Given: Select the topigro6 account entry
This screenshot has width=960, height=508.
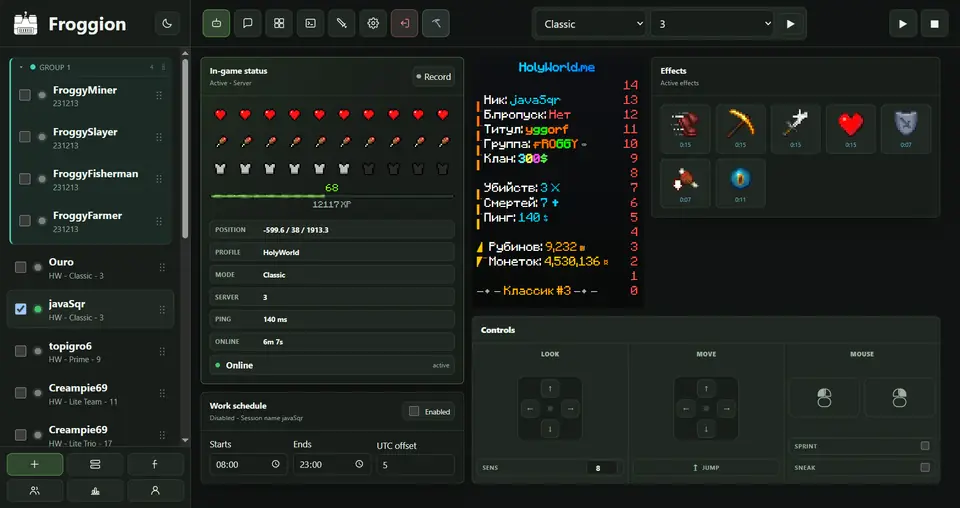Looking at the screenshot, I should [90, 351].
